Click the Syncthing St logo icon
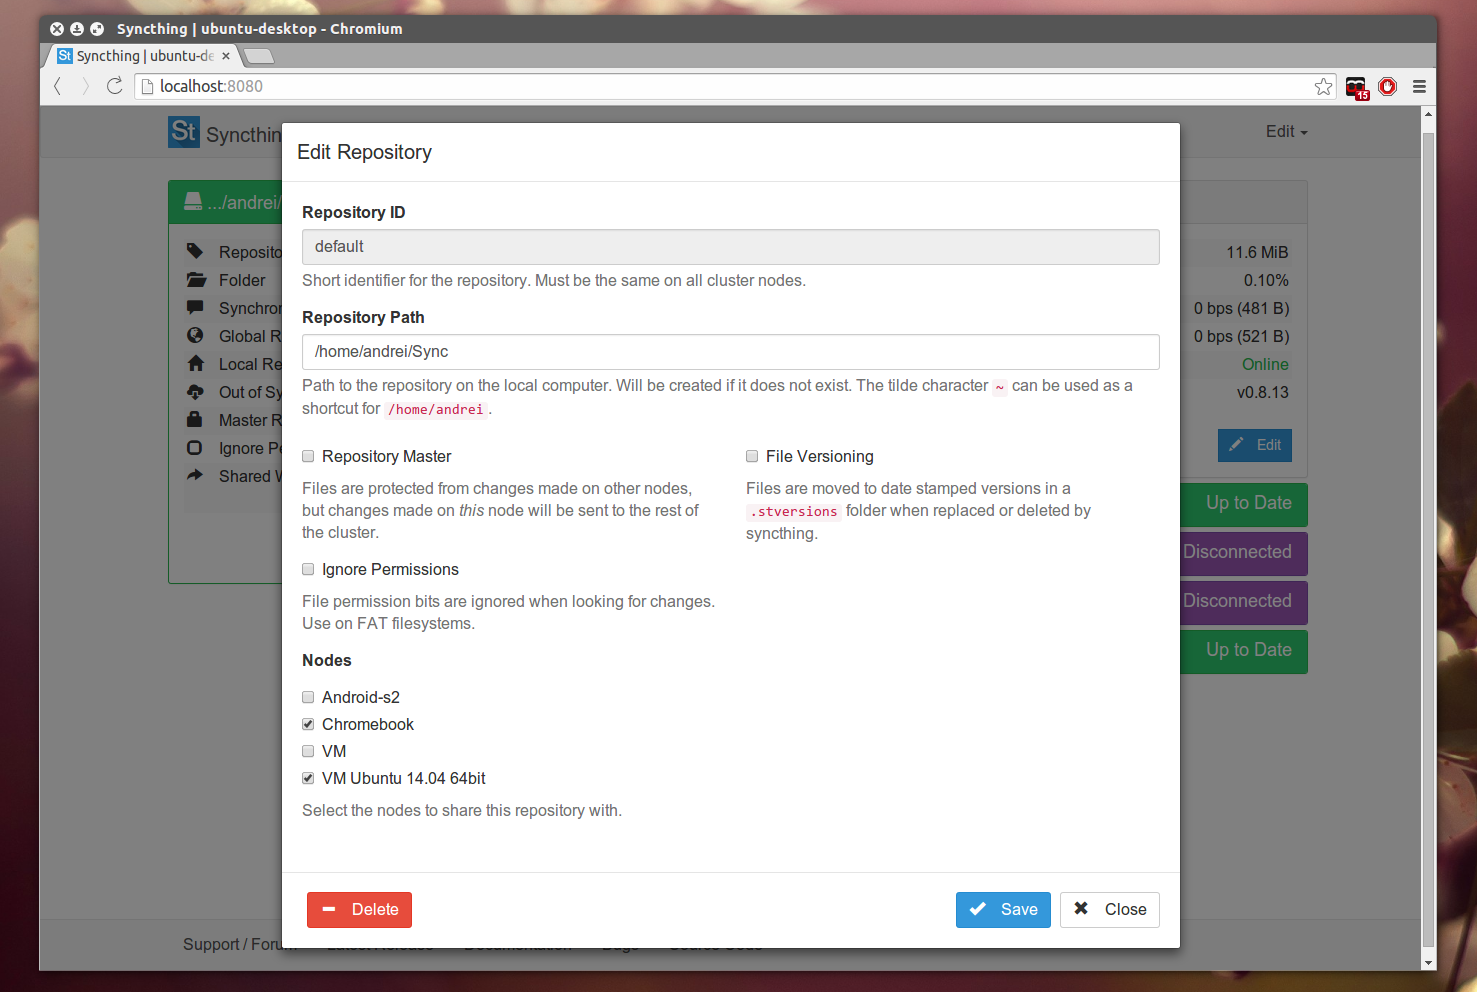This screenshot has width=1477, height=992. pyautogui.click(x=184, y=131)
